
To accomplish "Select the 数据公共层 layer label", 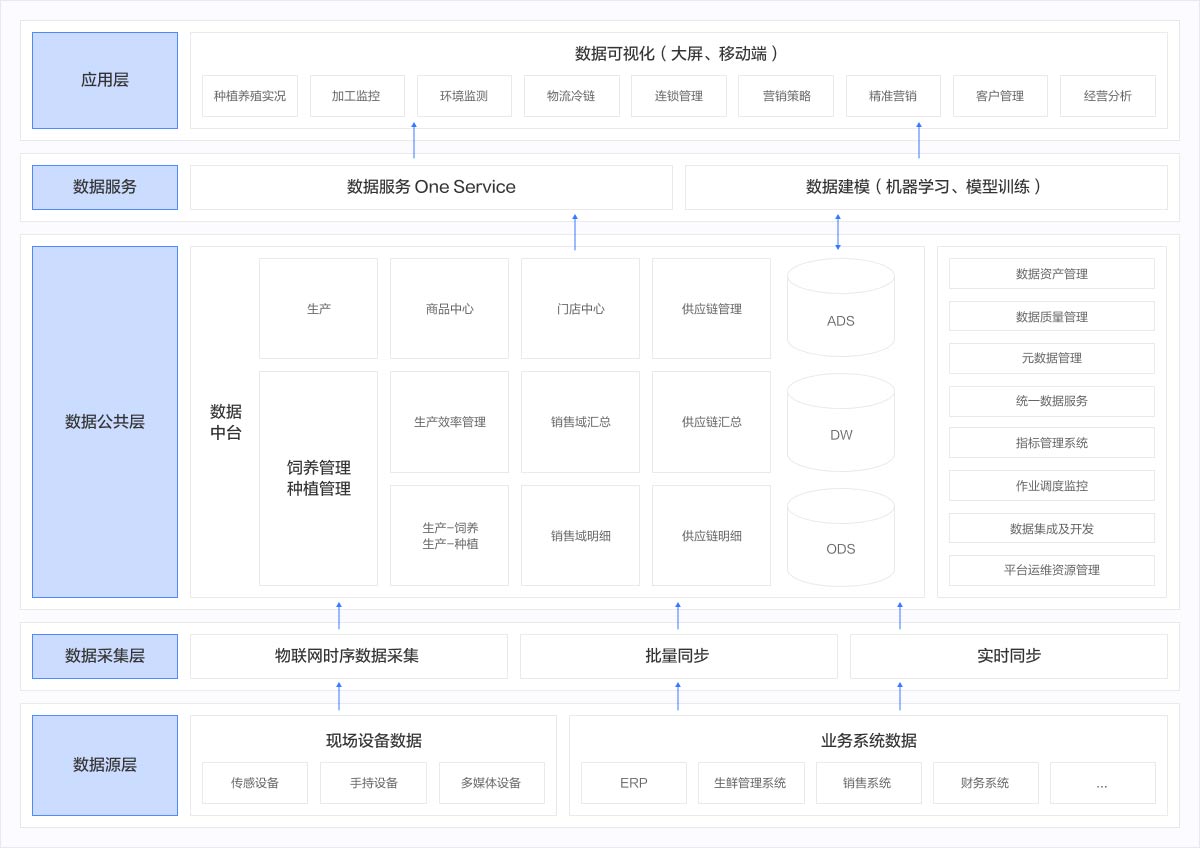I will [x=105, y=422].
